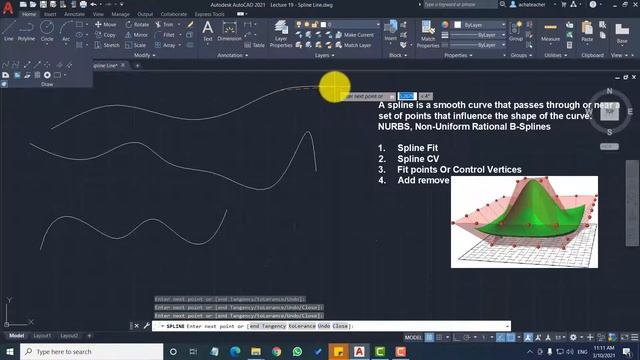The image size is (640, 360).
Task: Expand the Annotation panel dropdown
Action: click(233, 55)
